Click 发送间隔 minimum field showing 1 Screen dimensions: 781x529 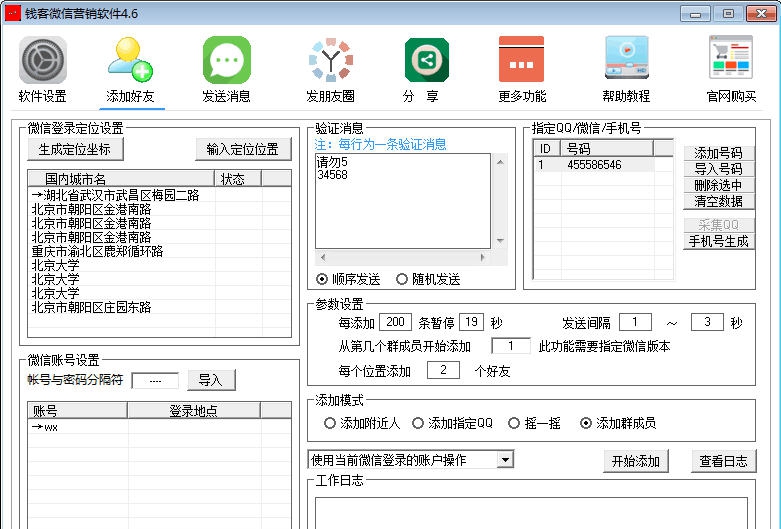pyautogui.click(x=635, y=322)
